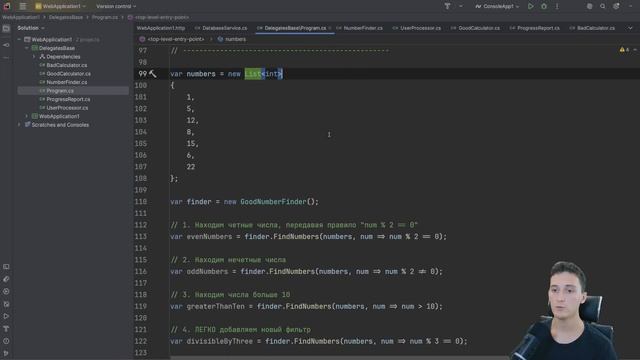Image resolution: width=640 pixels, height=360 pixels.
Task: Open more run actions vertical dots
Action: [557, 6]
